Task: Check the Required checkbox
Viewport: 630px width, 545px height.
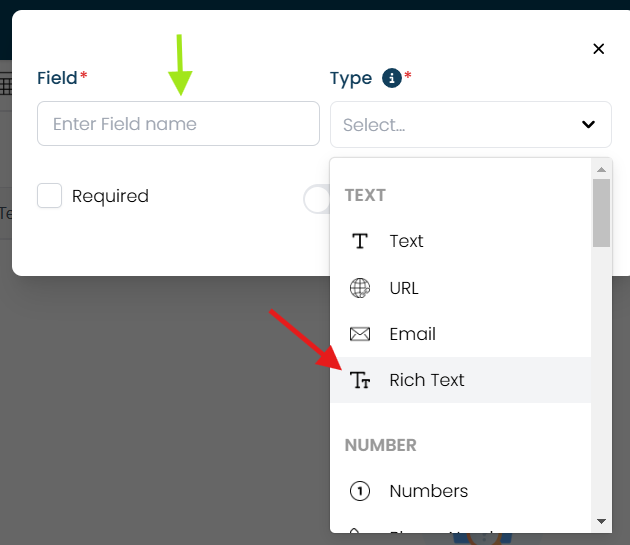Action: 49,196
